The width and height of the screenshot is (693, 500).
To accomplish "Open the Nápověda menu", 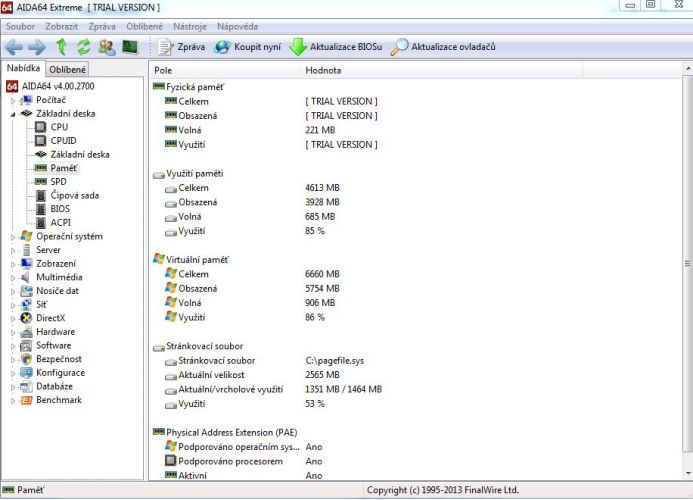I will coord(237,27).
